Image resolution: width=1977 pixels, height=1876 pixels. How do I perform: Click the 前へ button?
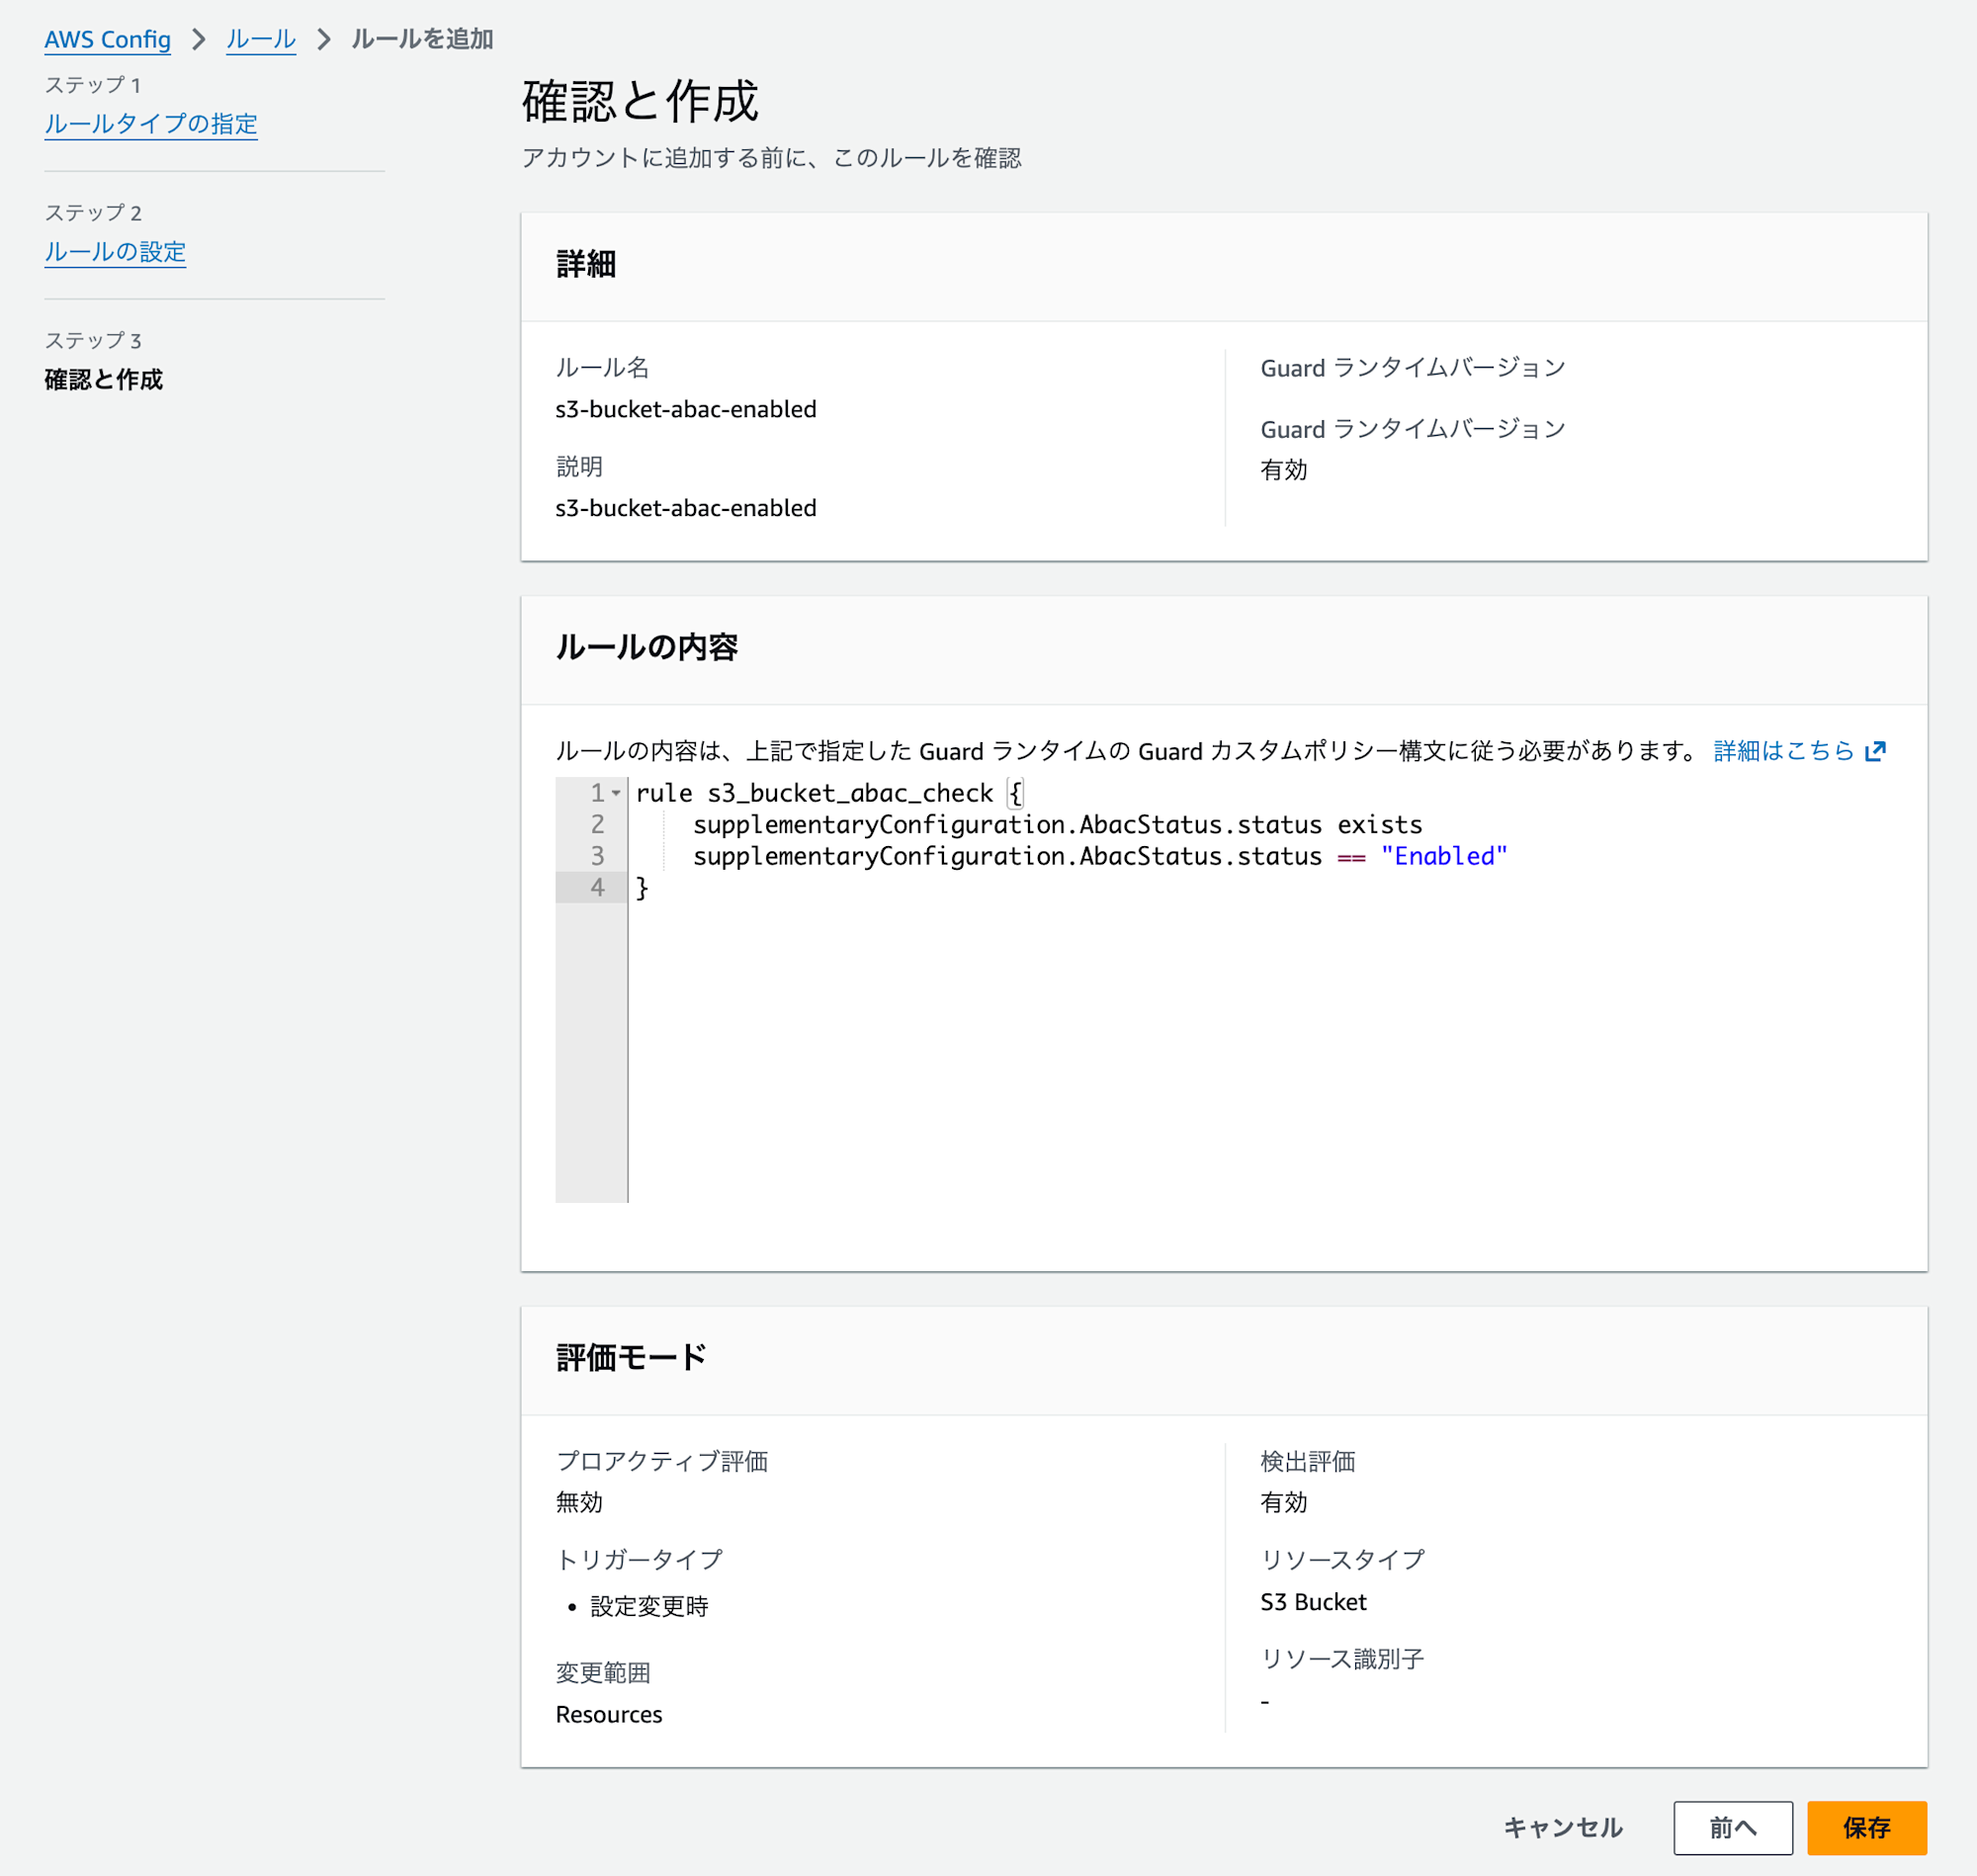1732,1827
